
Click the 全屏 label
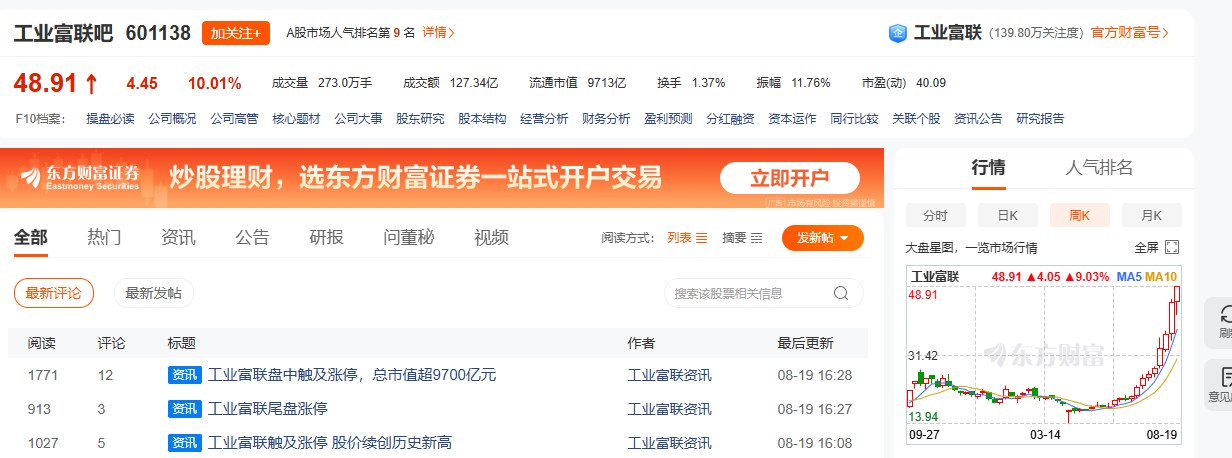coord(1146,247)
